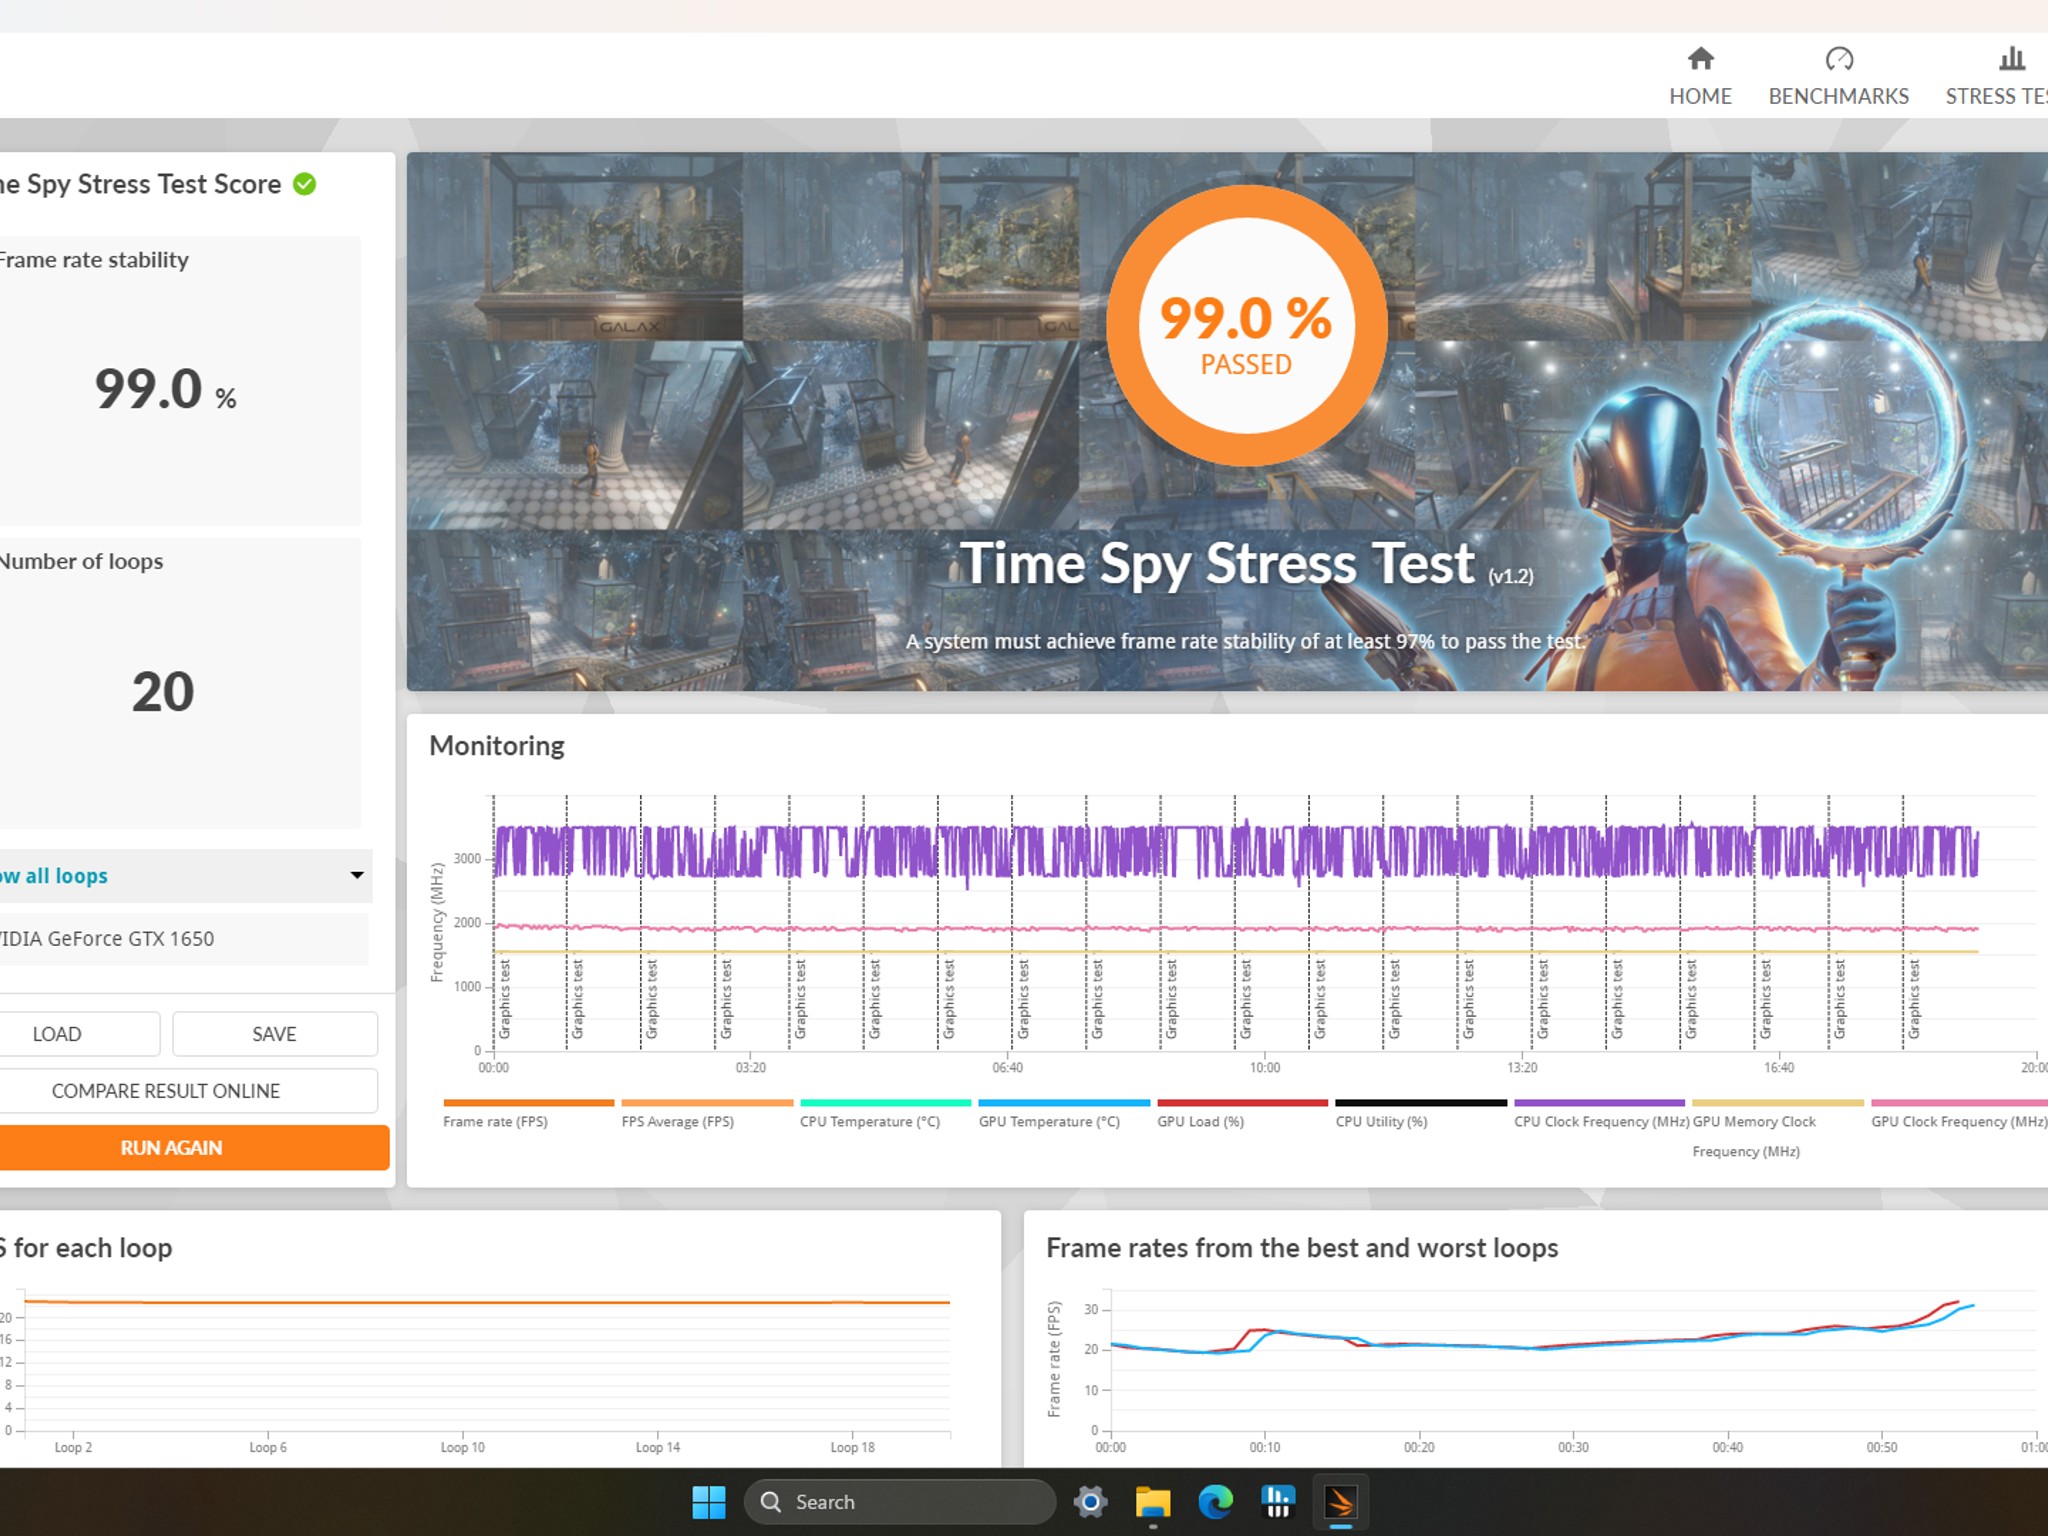Open Settings from the taskbar

1090,1502
